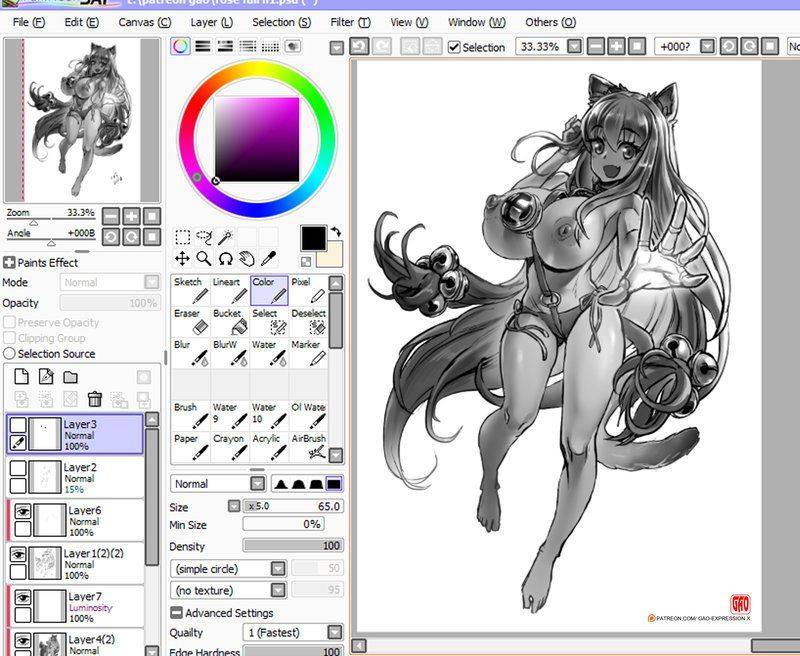Select the Color brush tool
The image size is (800, 656).
click(269, 290)
